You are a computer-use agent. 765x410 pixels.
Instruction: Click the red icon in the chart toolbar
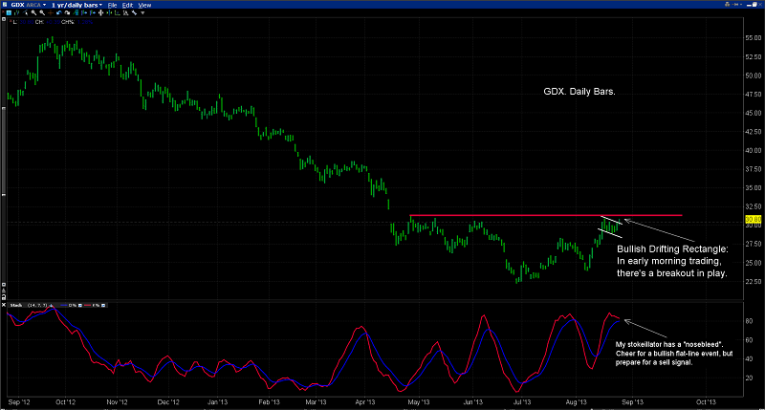tap(49, 13)
